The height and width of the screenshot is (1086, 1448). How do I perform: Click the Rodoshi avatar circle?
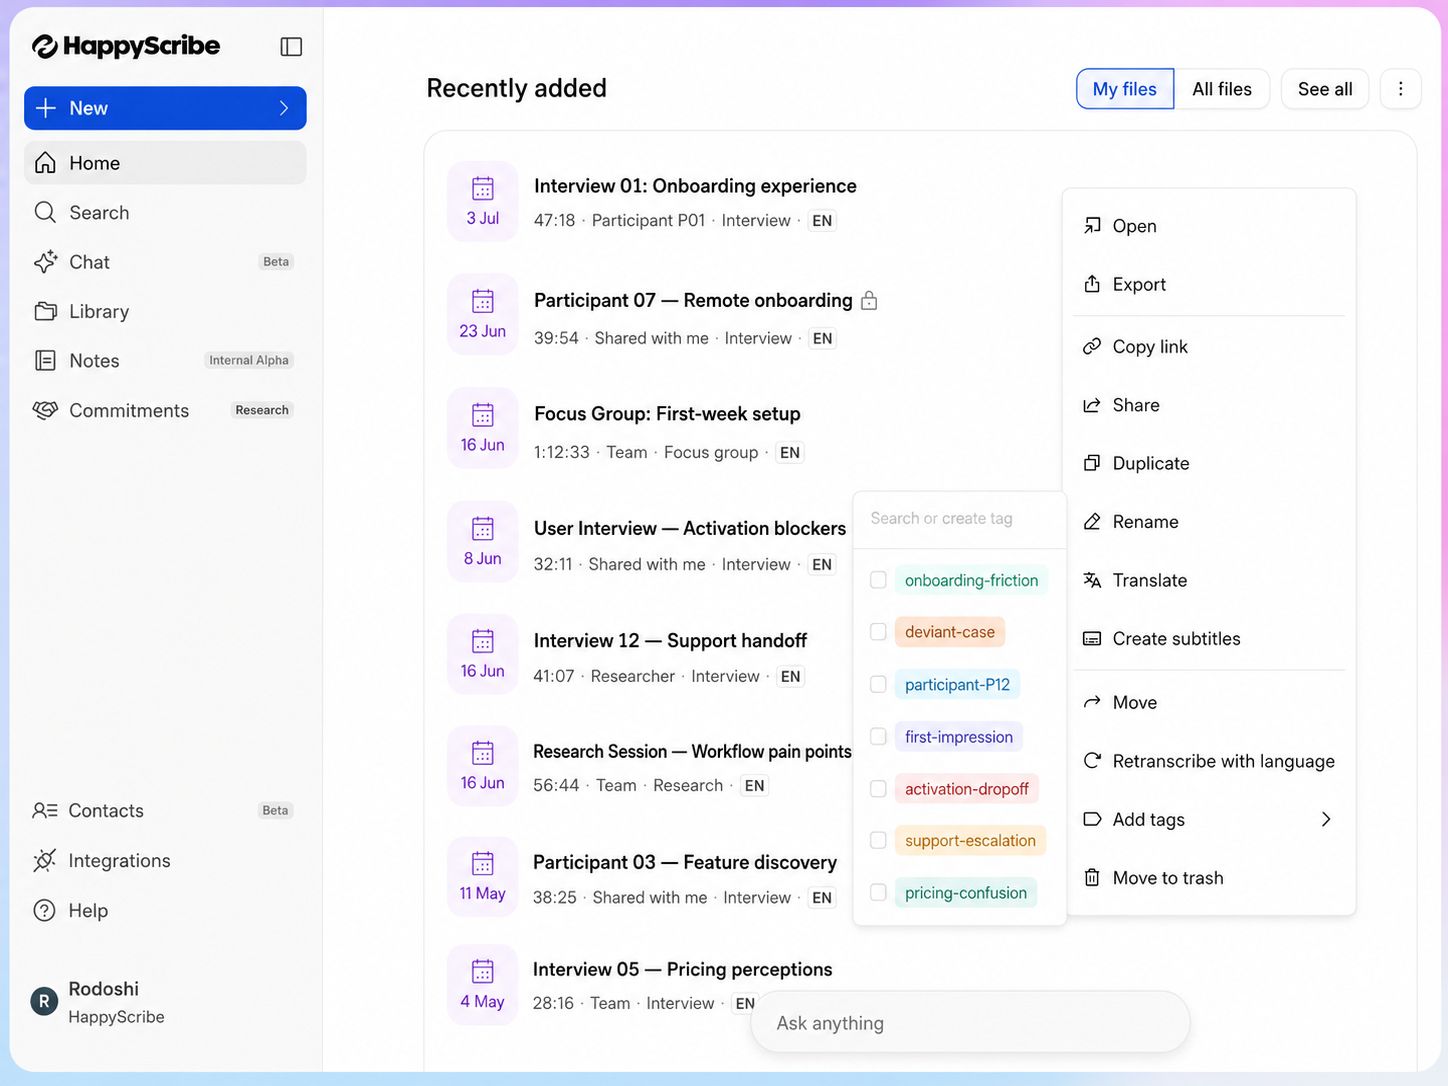[x=44, y=1001]
